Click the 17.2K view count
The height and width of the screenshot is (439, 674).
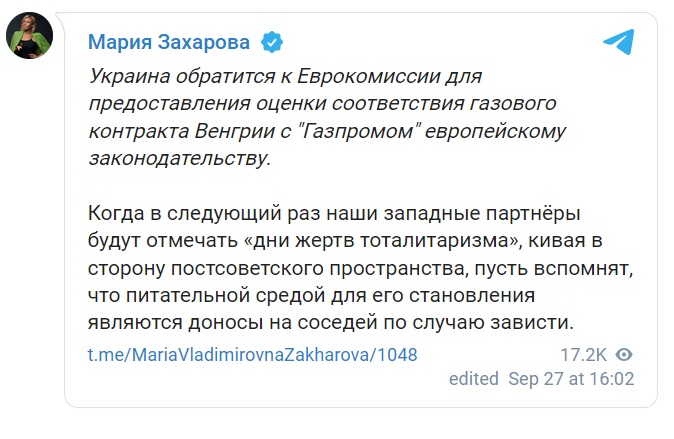point(583,355)
